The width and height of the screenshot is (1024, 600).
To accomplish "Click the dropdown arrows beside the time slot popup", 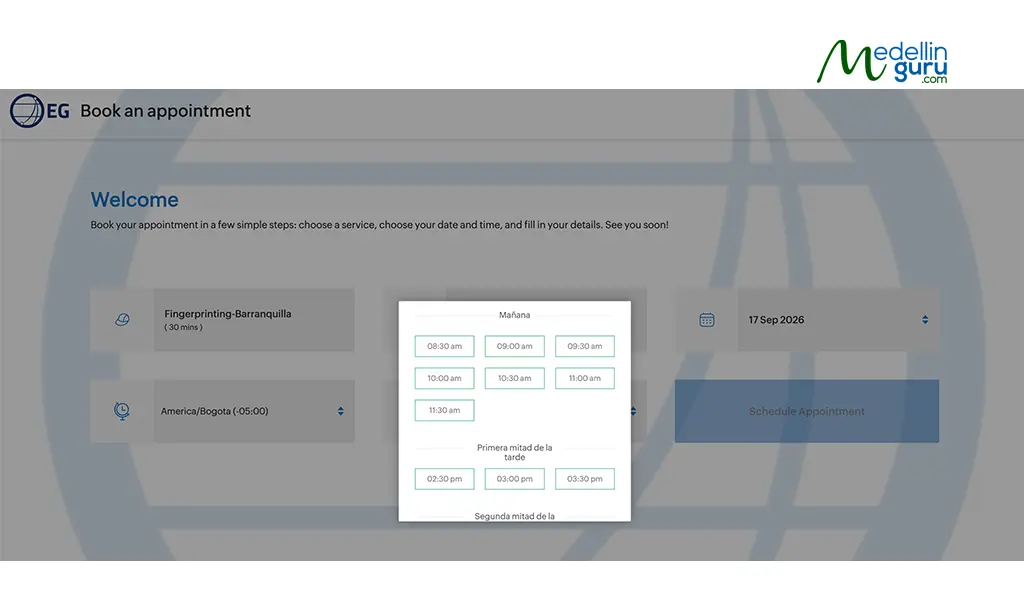I will [x=633, y=411].
